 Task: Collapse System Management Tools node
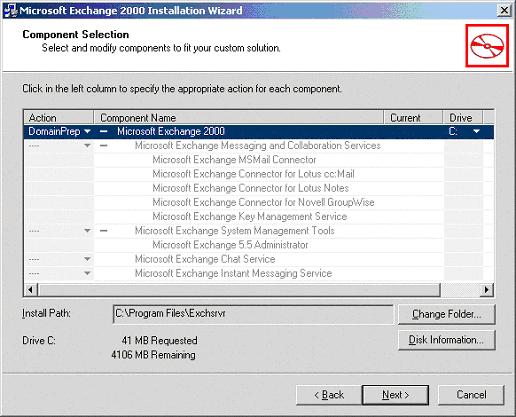click(104, 231)
